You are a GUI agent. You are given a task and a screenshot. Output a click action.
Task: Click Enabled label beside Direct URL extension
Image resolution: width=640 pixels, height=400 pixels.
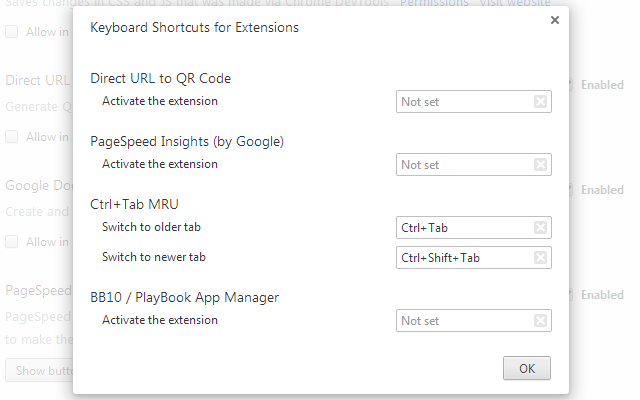(x=602, y=85)
